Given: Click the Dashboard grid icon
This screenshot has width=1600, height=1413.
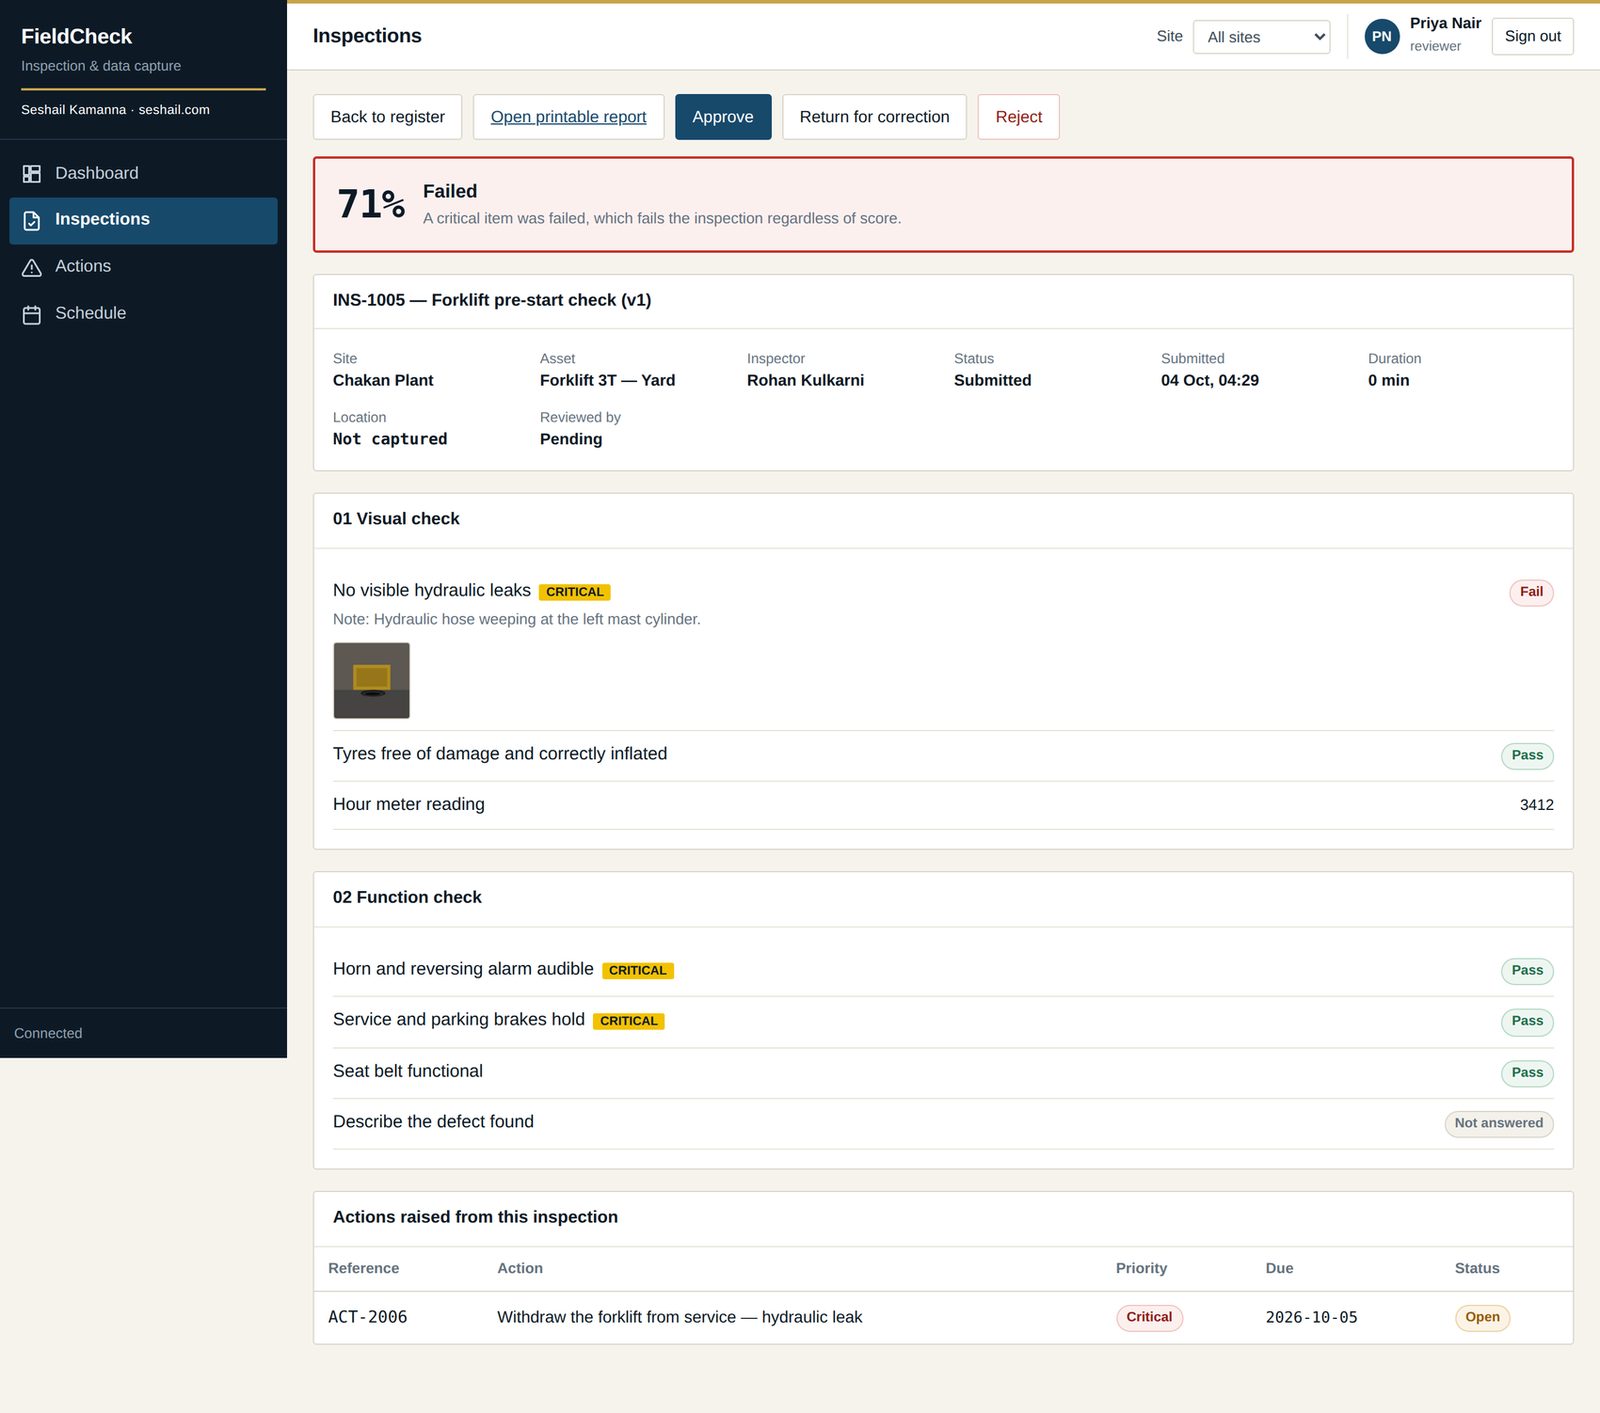Looking at the screenshot, I should coord(32,174).
